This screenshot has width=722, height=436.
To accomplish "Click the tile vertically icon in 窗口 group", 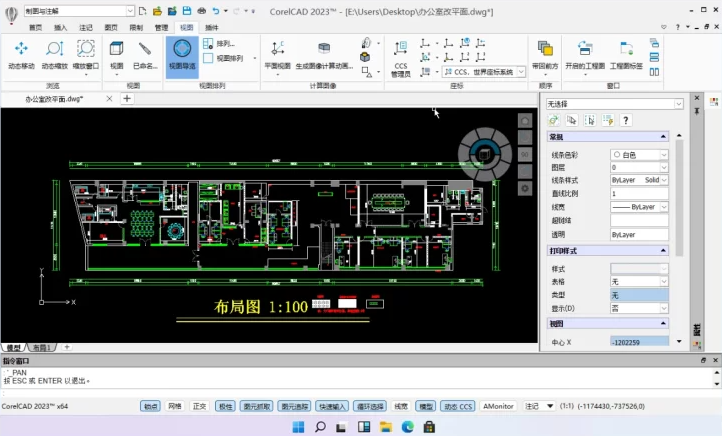I will [x=654, y=72].
